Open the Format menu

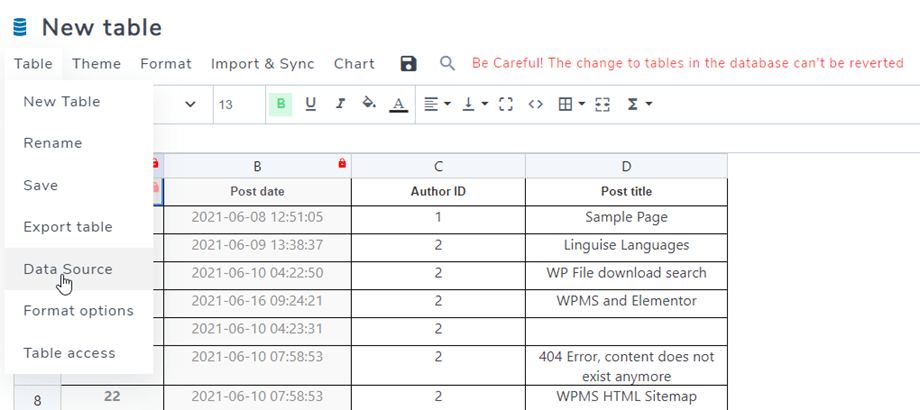[166, 64]
